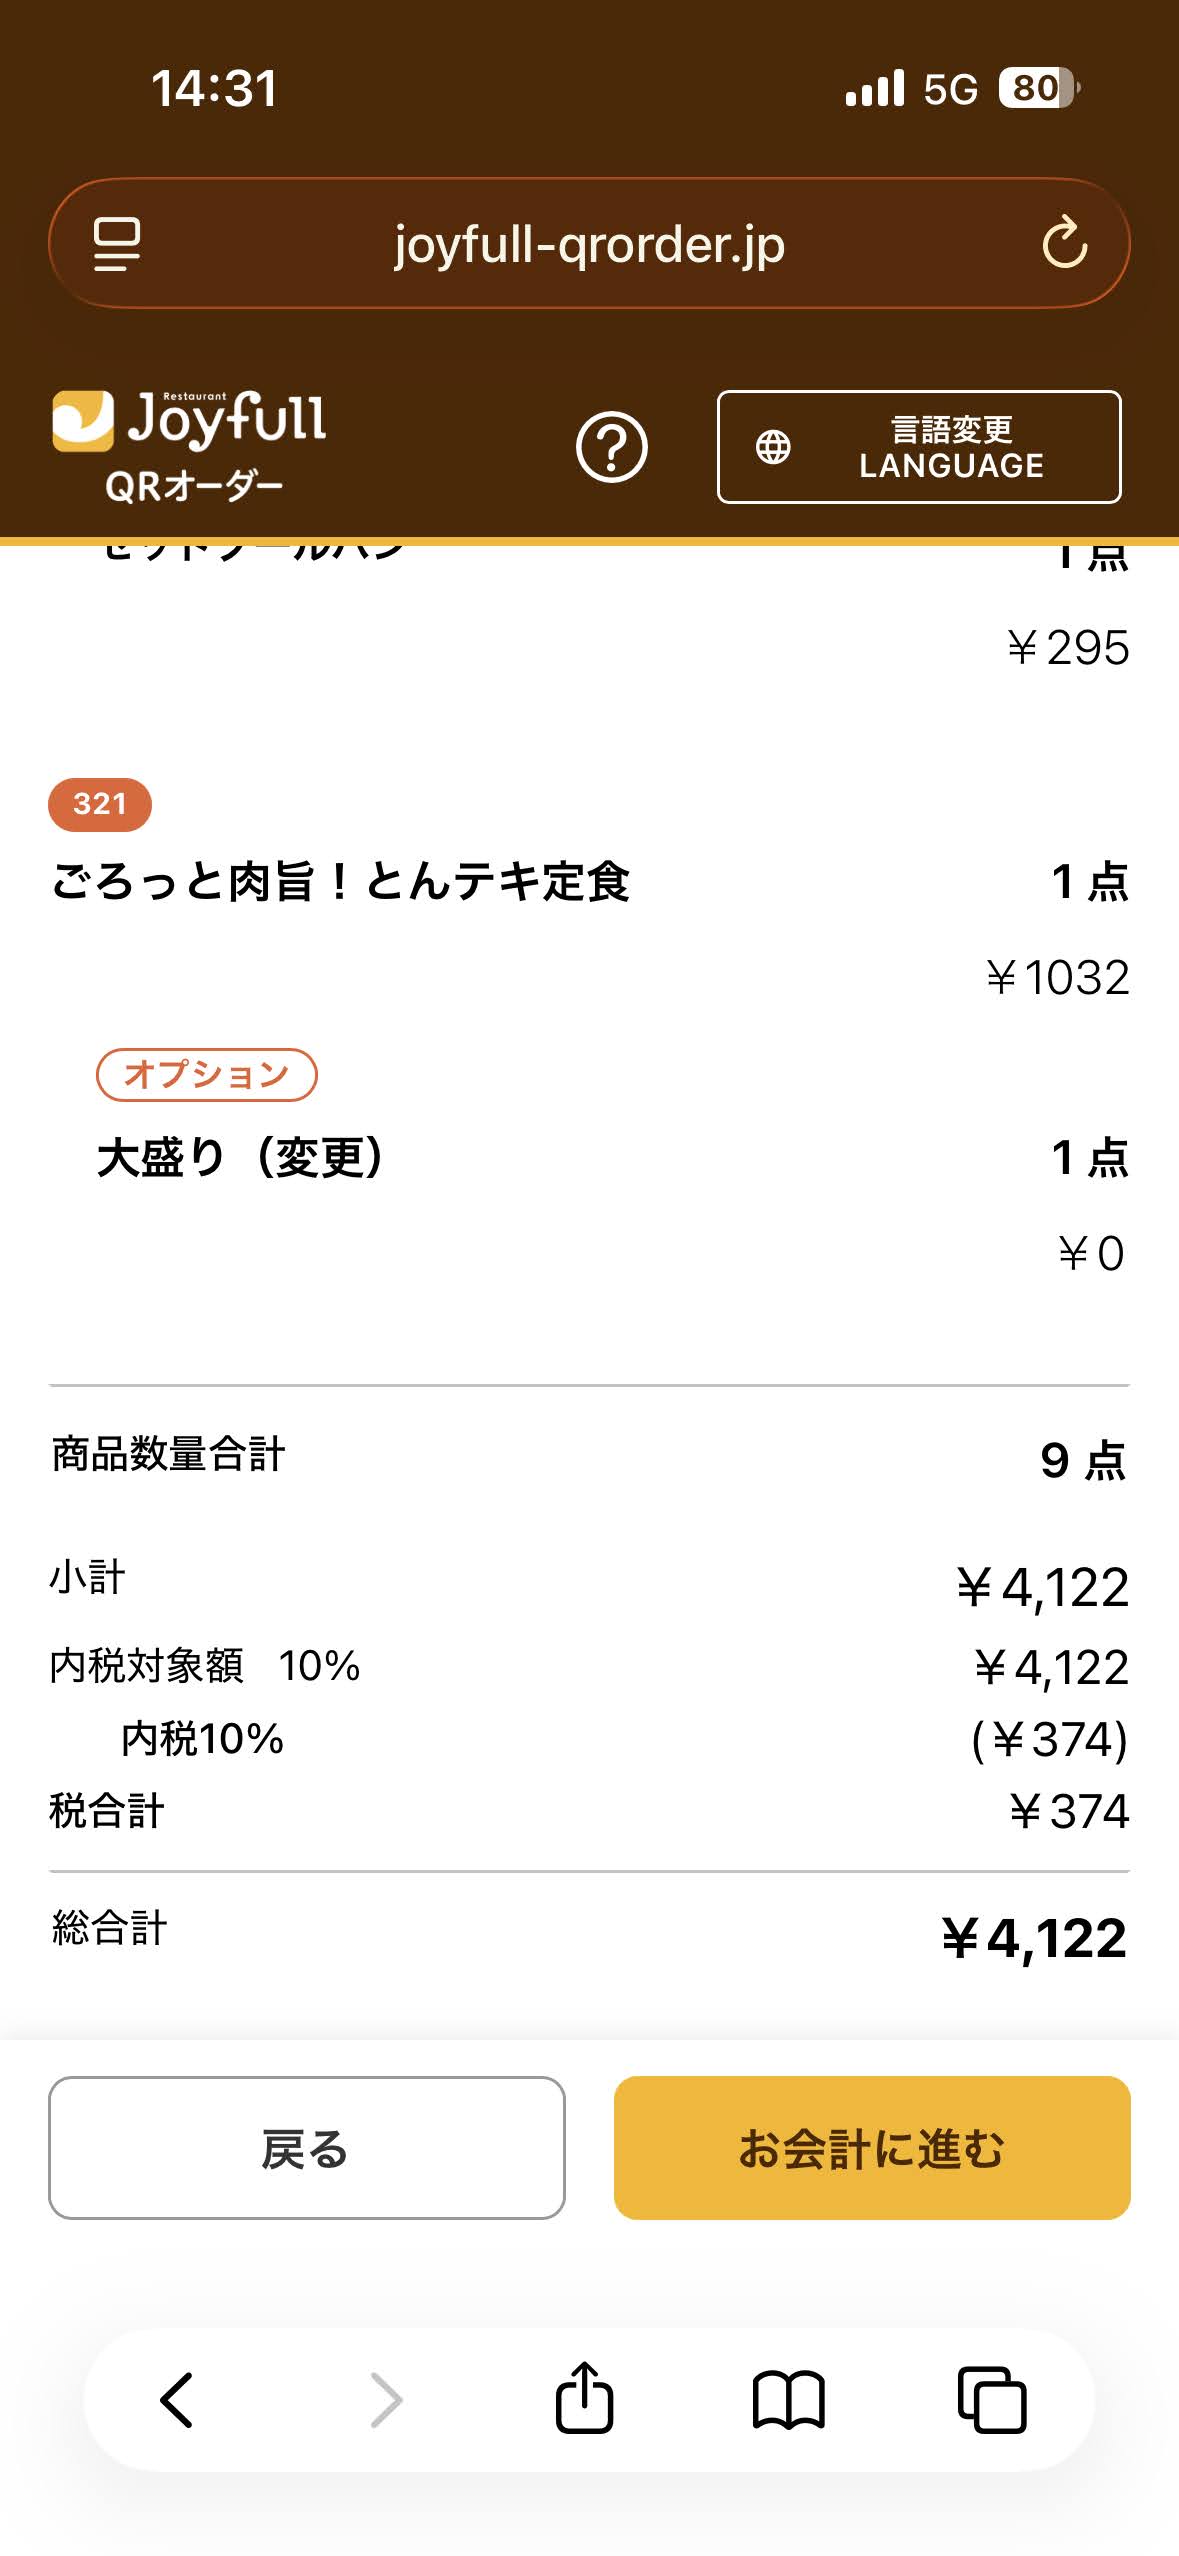Image resolution: width=1179 pixels, height=2556 pixels.
Task: Open the Safari share sheet
Action: pos(584,2399)
